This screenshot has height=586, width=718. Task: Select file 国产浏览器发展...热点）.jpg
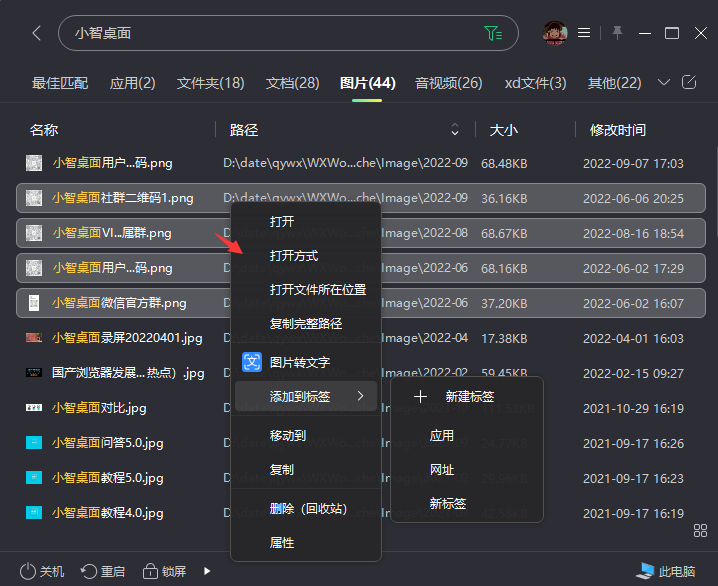point(128,373)
